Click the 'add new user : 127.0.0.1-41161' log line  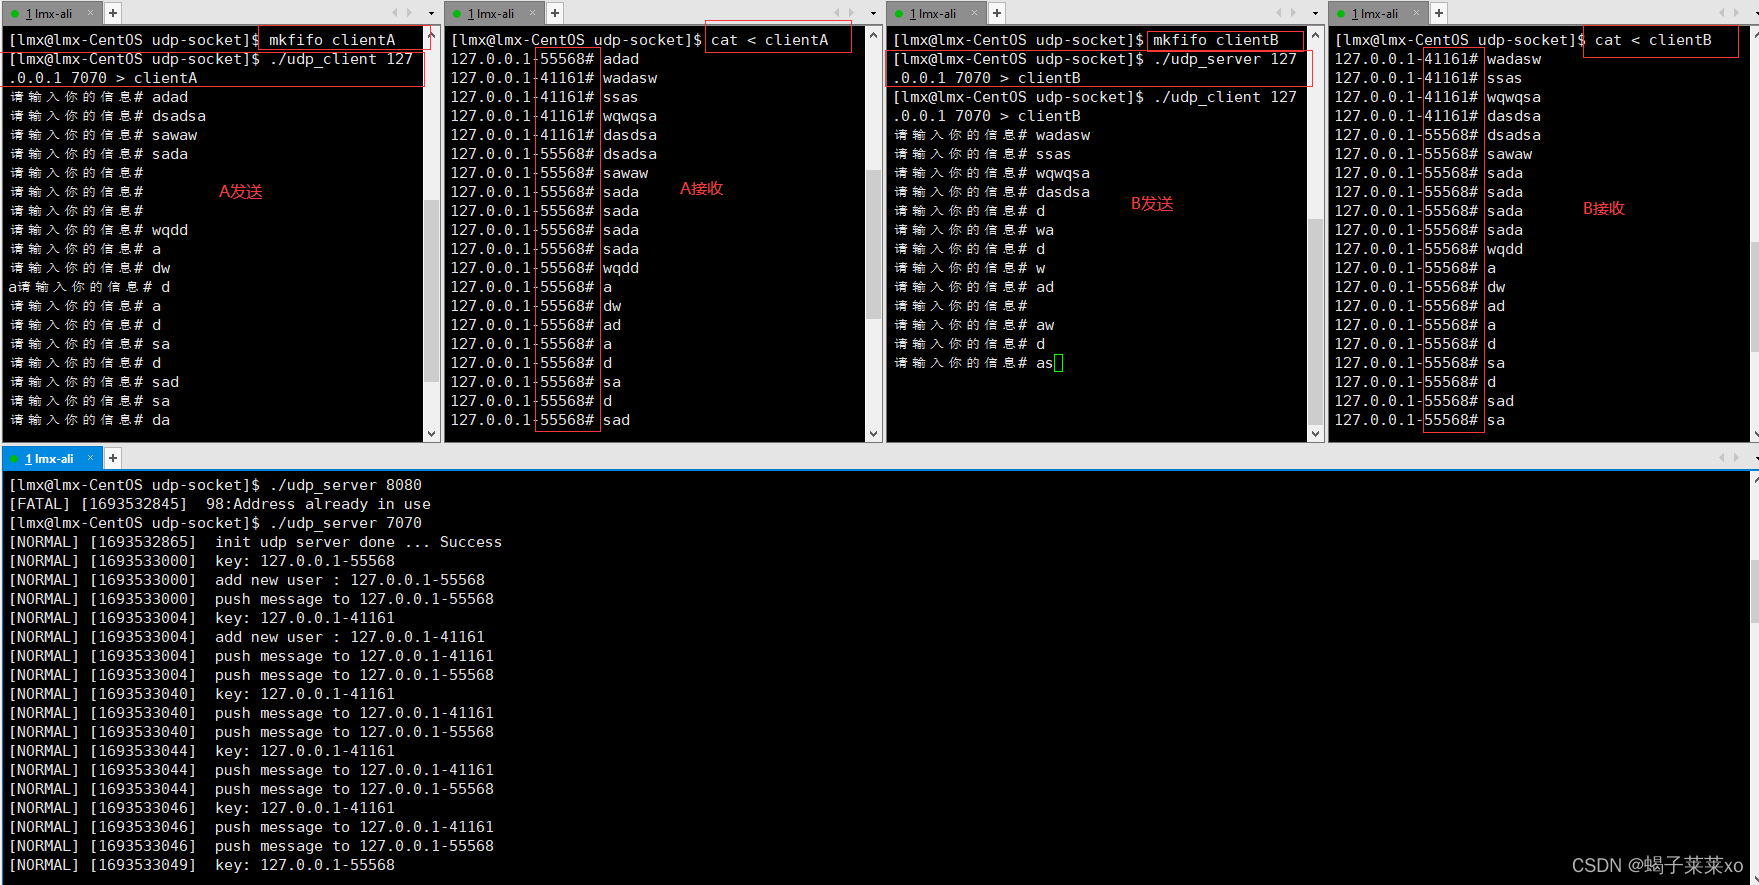click(246, 637)
